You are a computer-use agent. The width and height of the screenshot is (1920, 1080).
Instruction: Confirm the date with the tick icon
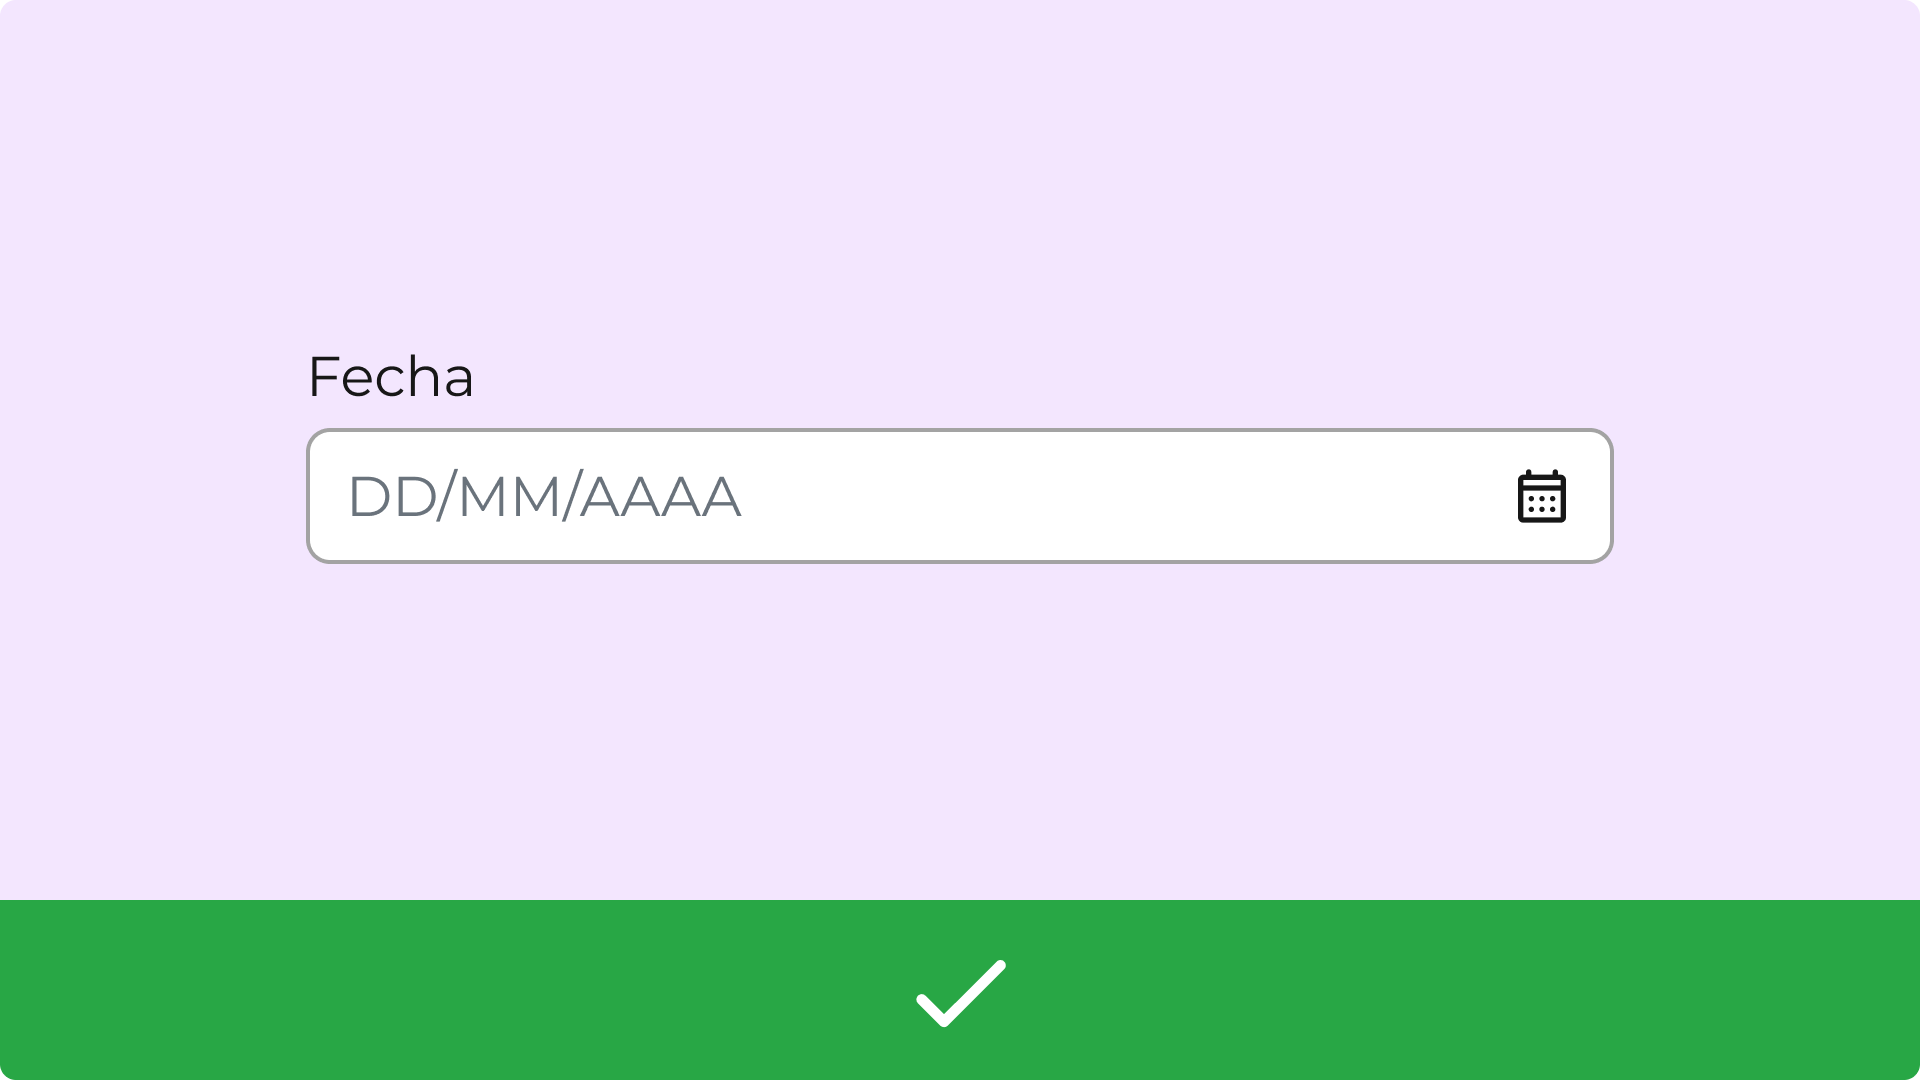coord(960,992)
